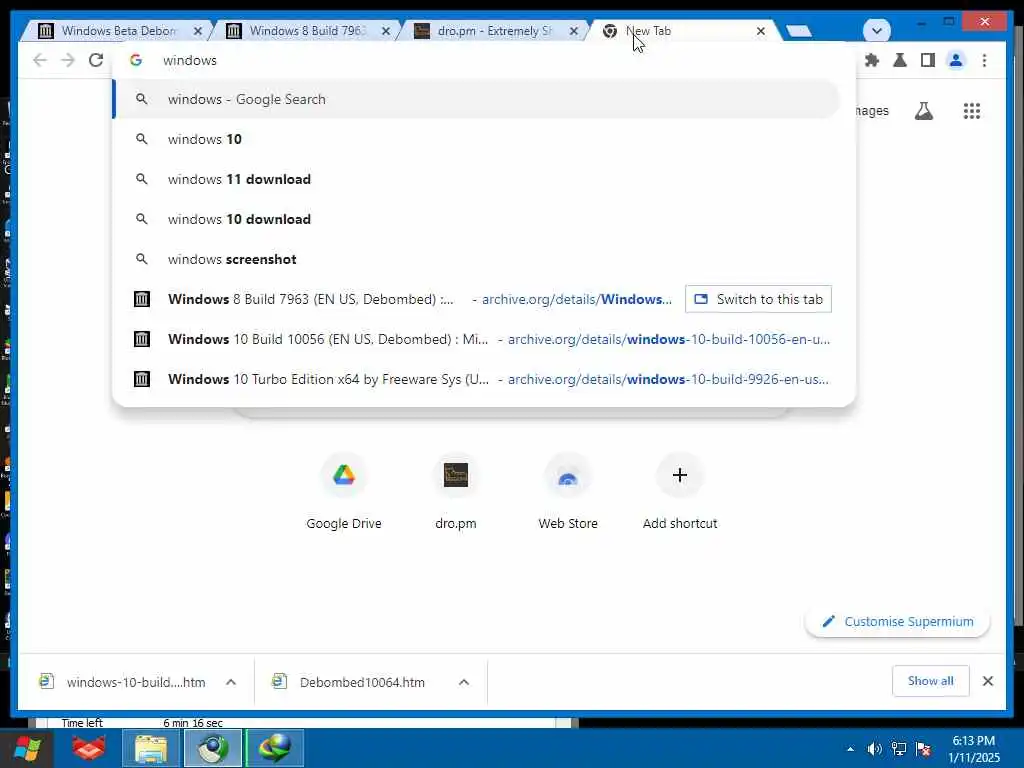The width and height of the screenshot is (1024, 768).
Task: Close the New Tab tab
Action: 761,31
